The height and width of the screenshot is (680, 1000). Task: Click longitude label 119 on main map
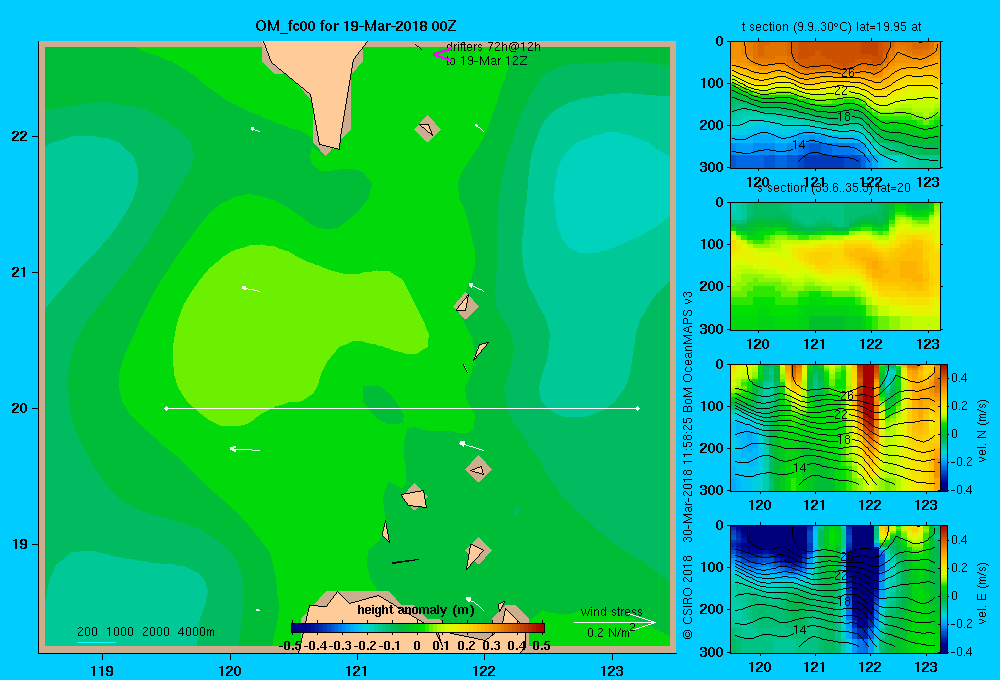pyautogui.click(x=102, y=670)
